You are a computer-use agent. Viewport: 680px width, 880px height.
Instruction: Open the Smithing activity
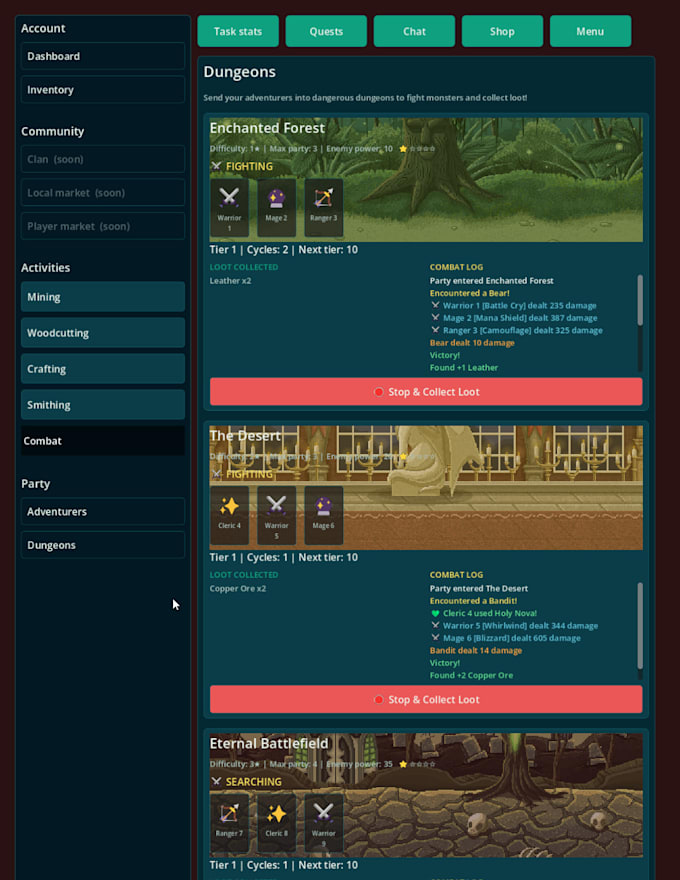[103, 405]
